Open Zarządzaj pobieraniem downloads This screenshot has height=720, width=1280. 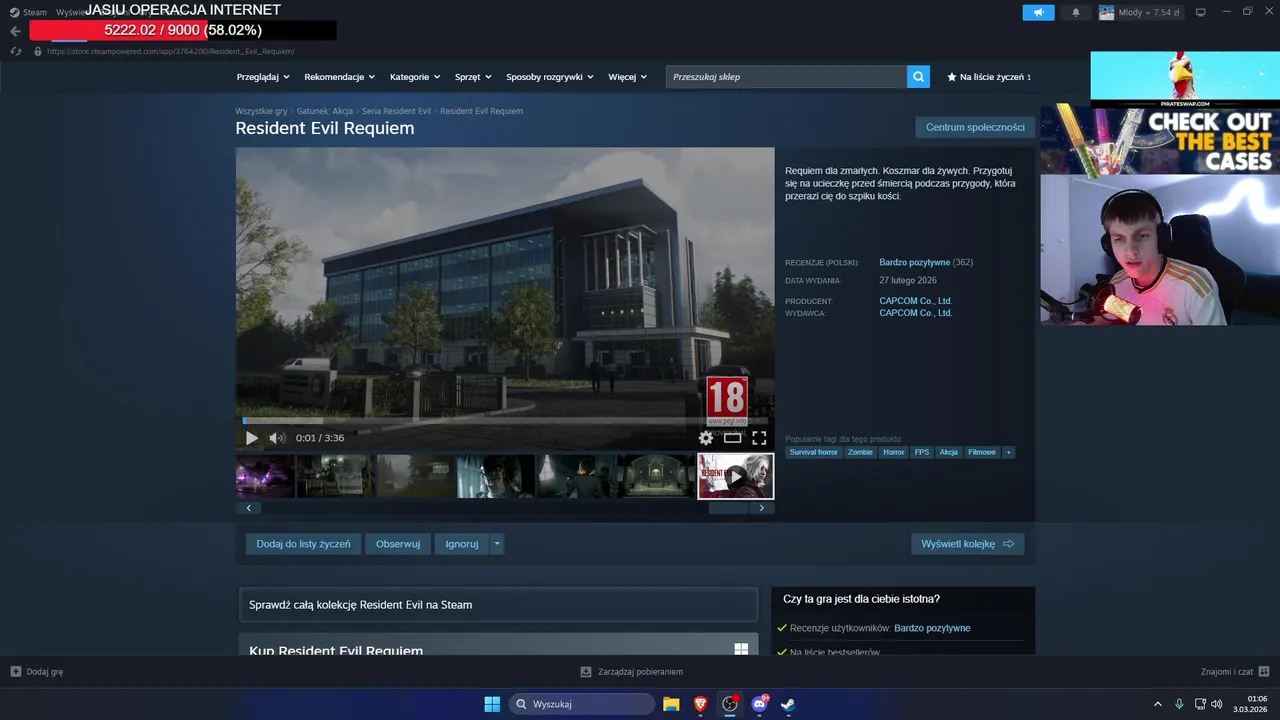632,672
